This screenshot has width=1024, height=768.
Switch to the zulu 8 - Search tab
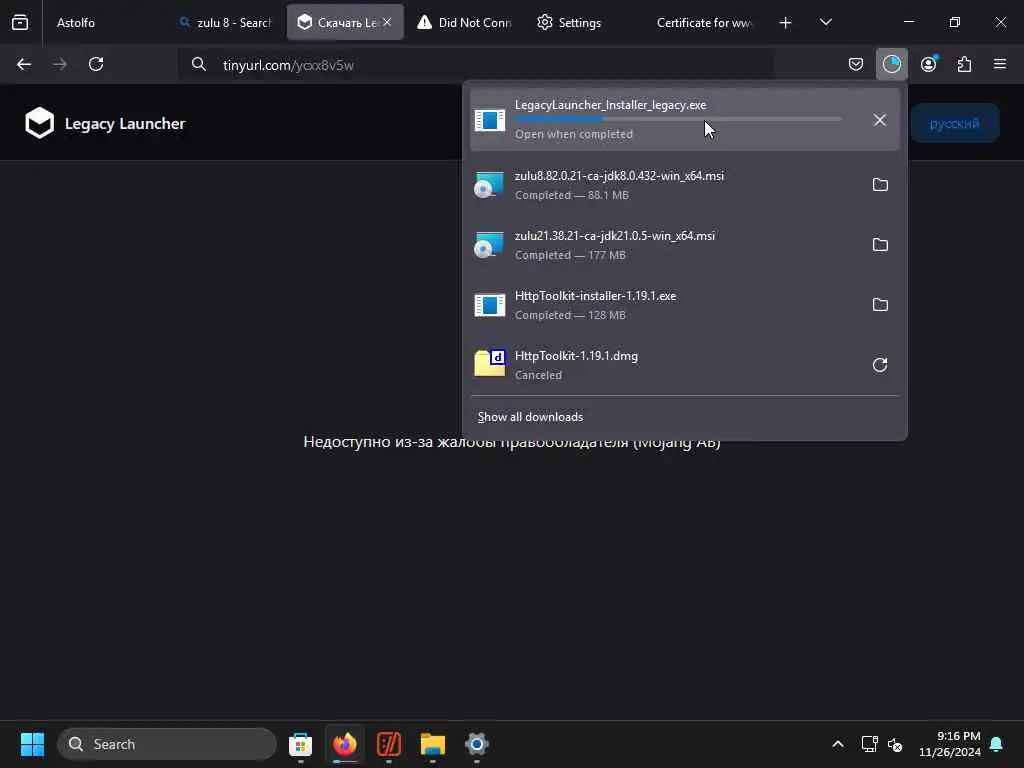tap(225, 22)
